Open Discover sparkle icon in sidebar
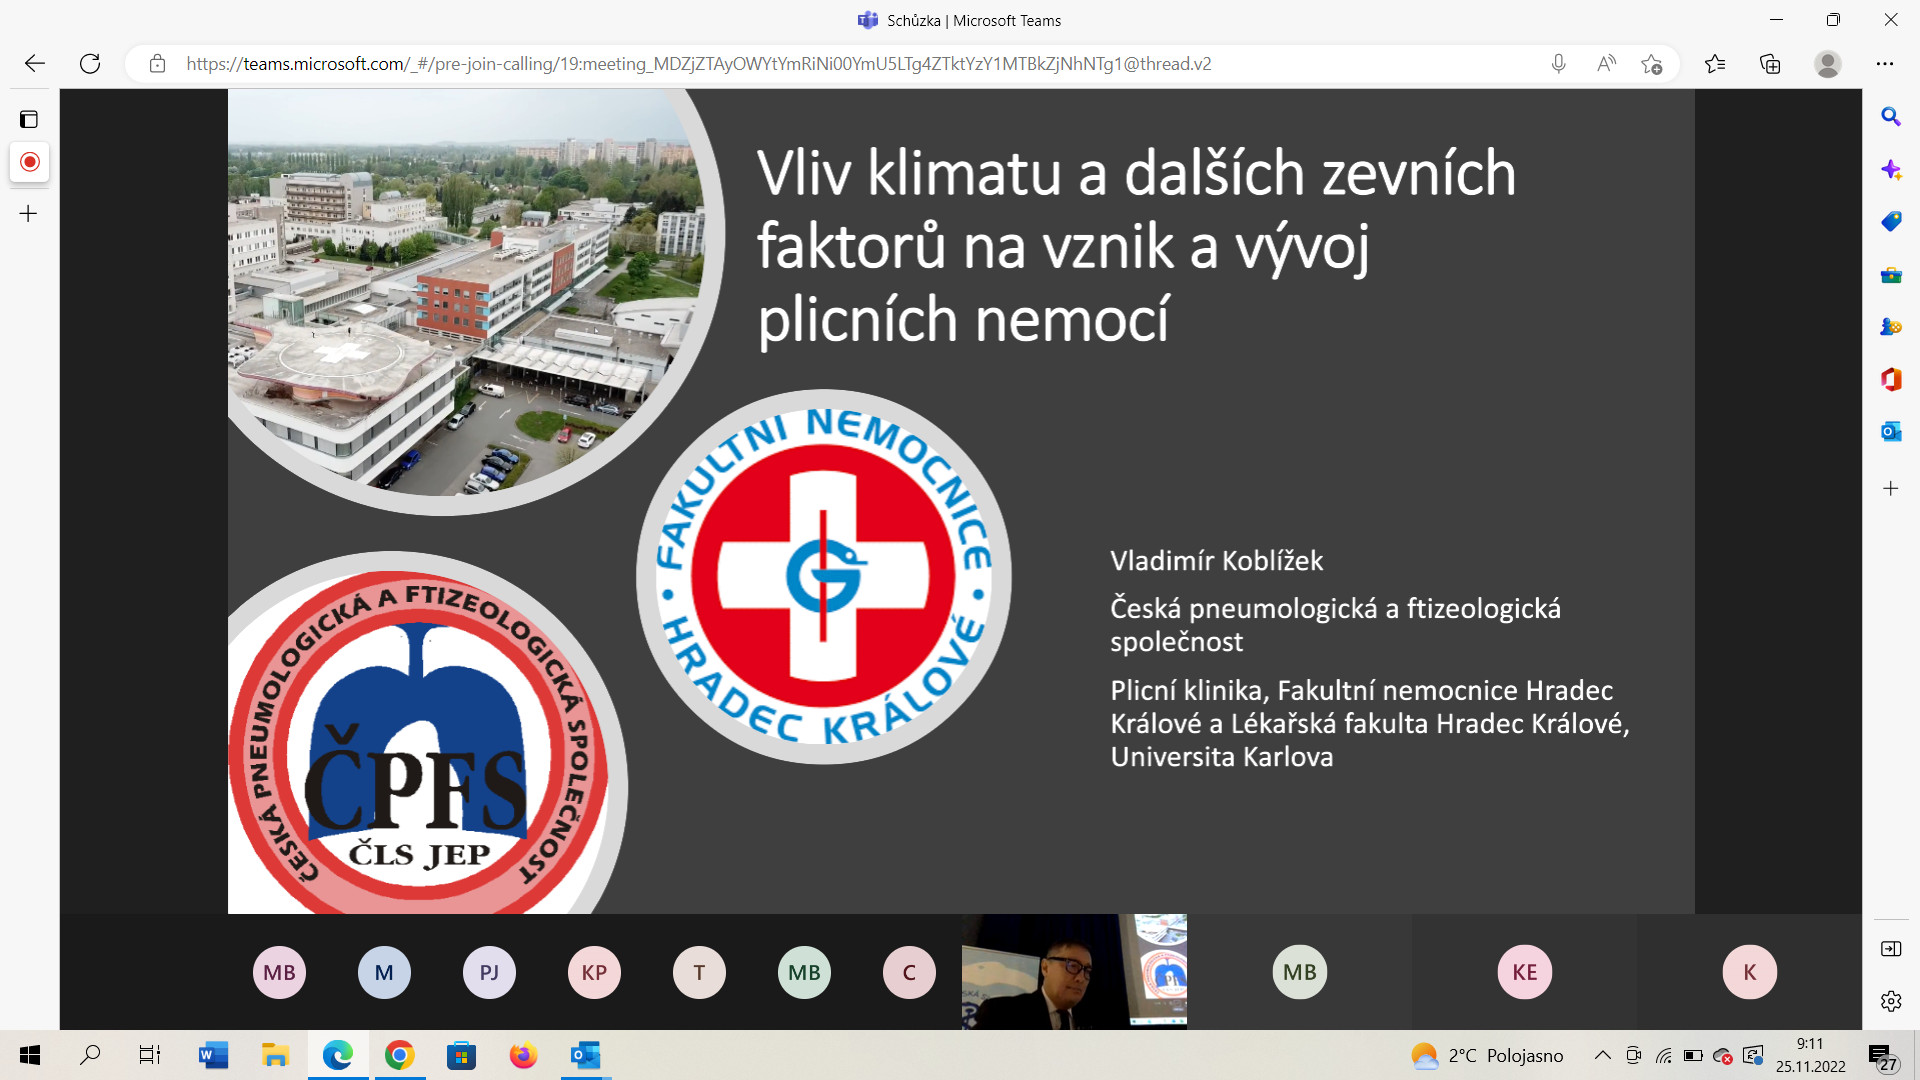The width and height of the screenshot is (1920, 1080). (x=1890, y=169)
